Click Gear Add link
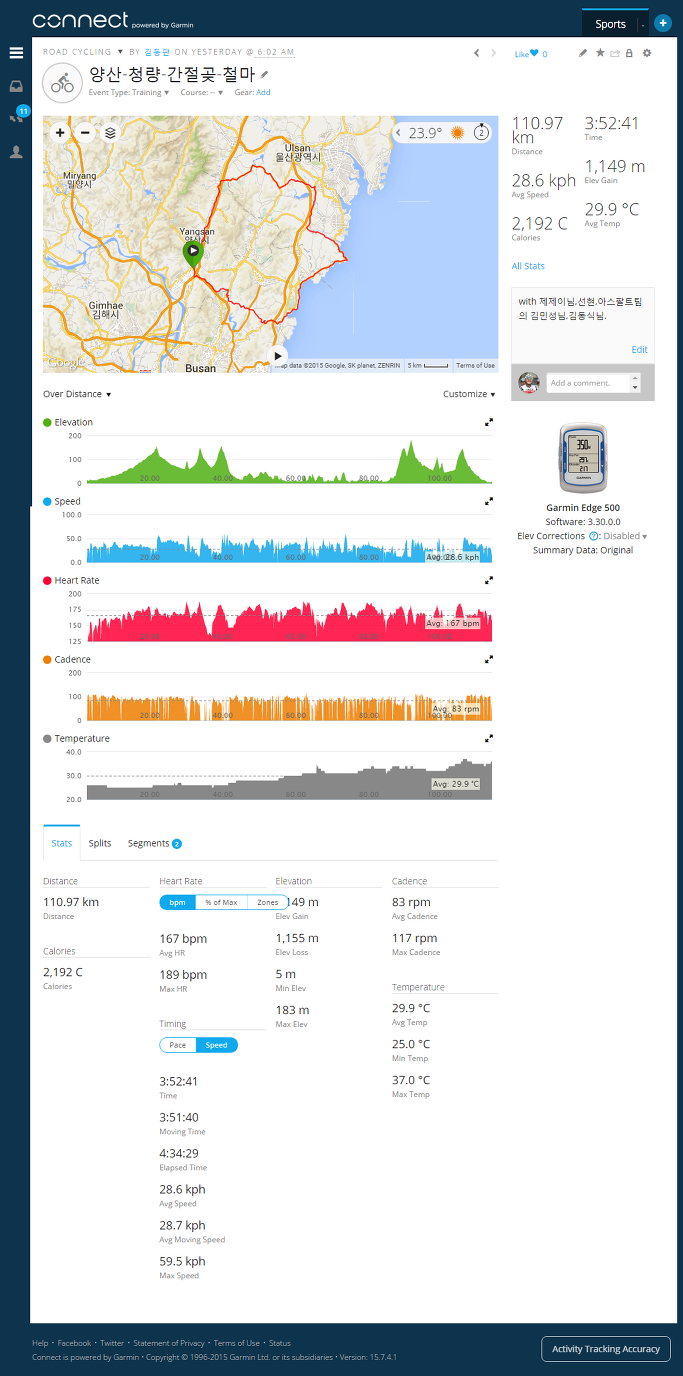Viewport: 683px width, 1376px height. (263, 92)
